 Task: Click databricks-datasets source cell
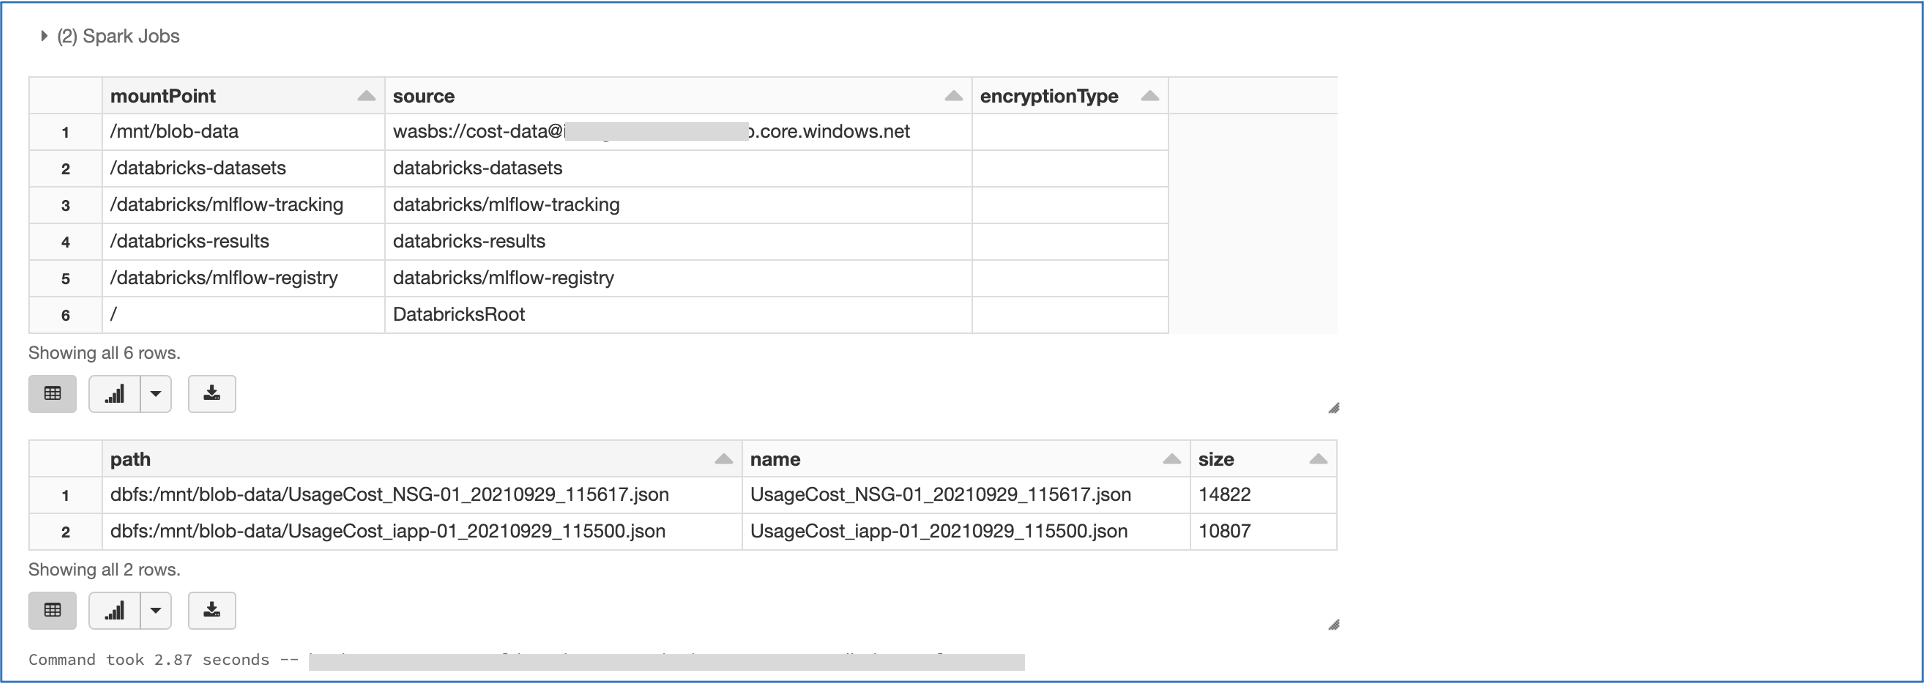point(678,168)
